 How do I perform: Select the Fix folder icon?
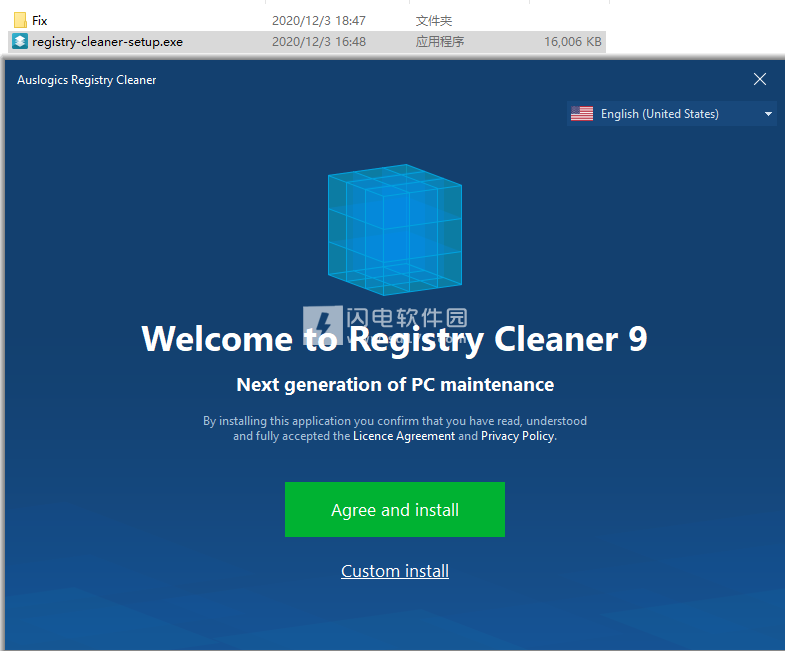click(20, 21)
